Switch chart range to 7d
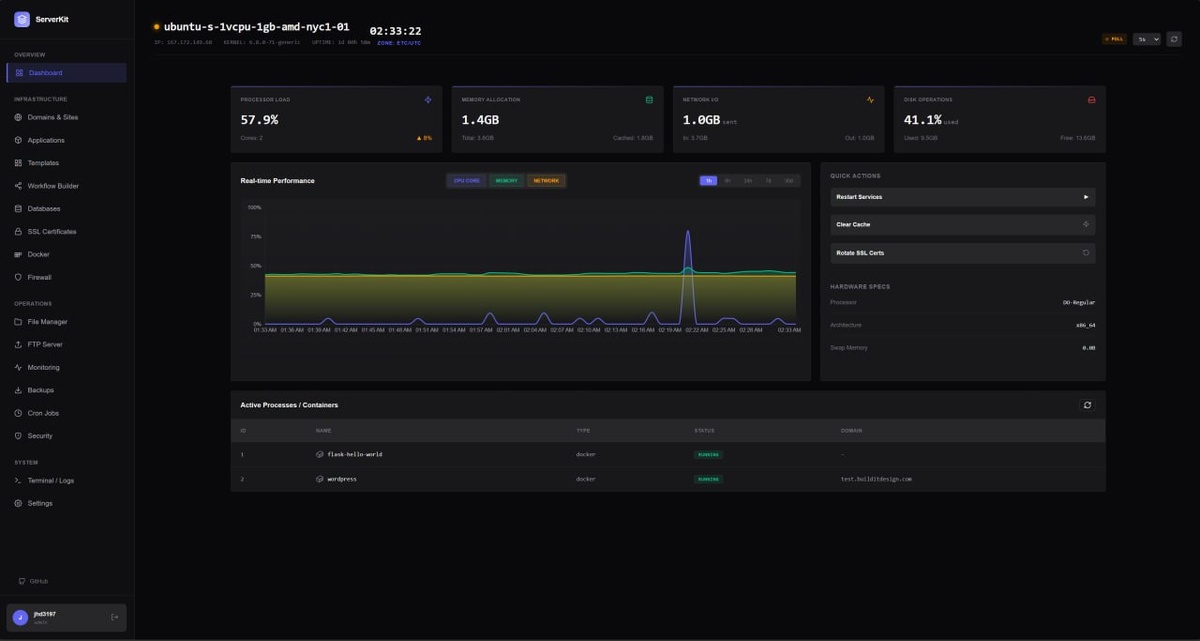 click(x=768, y=181)
